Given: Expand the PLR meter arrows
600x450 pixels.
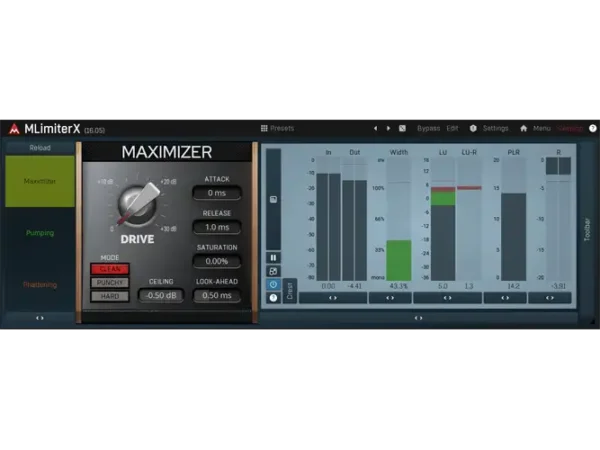Looking at the screenshot, I should (505, 298).
